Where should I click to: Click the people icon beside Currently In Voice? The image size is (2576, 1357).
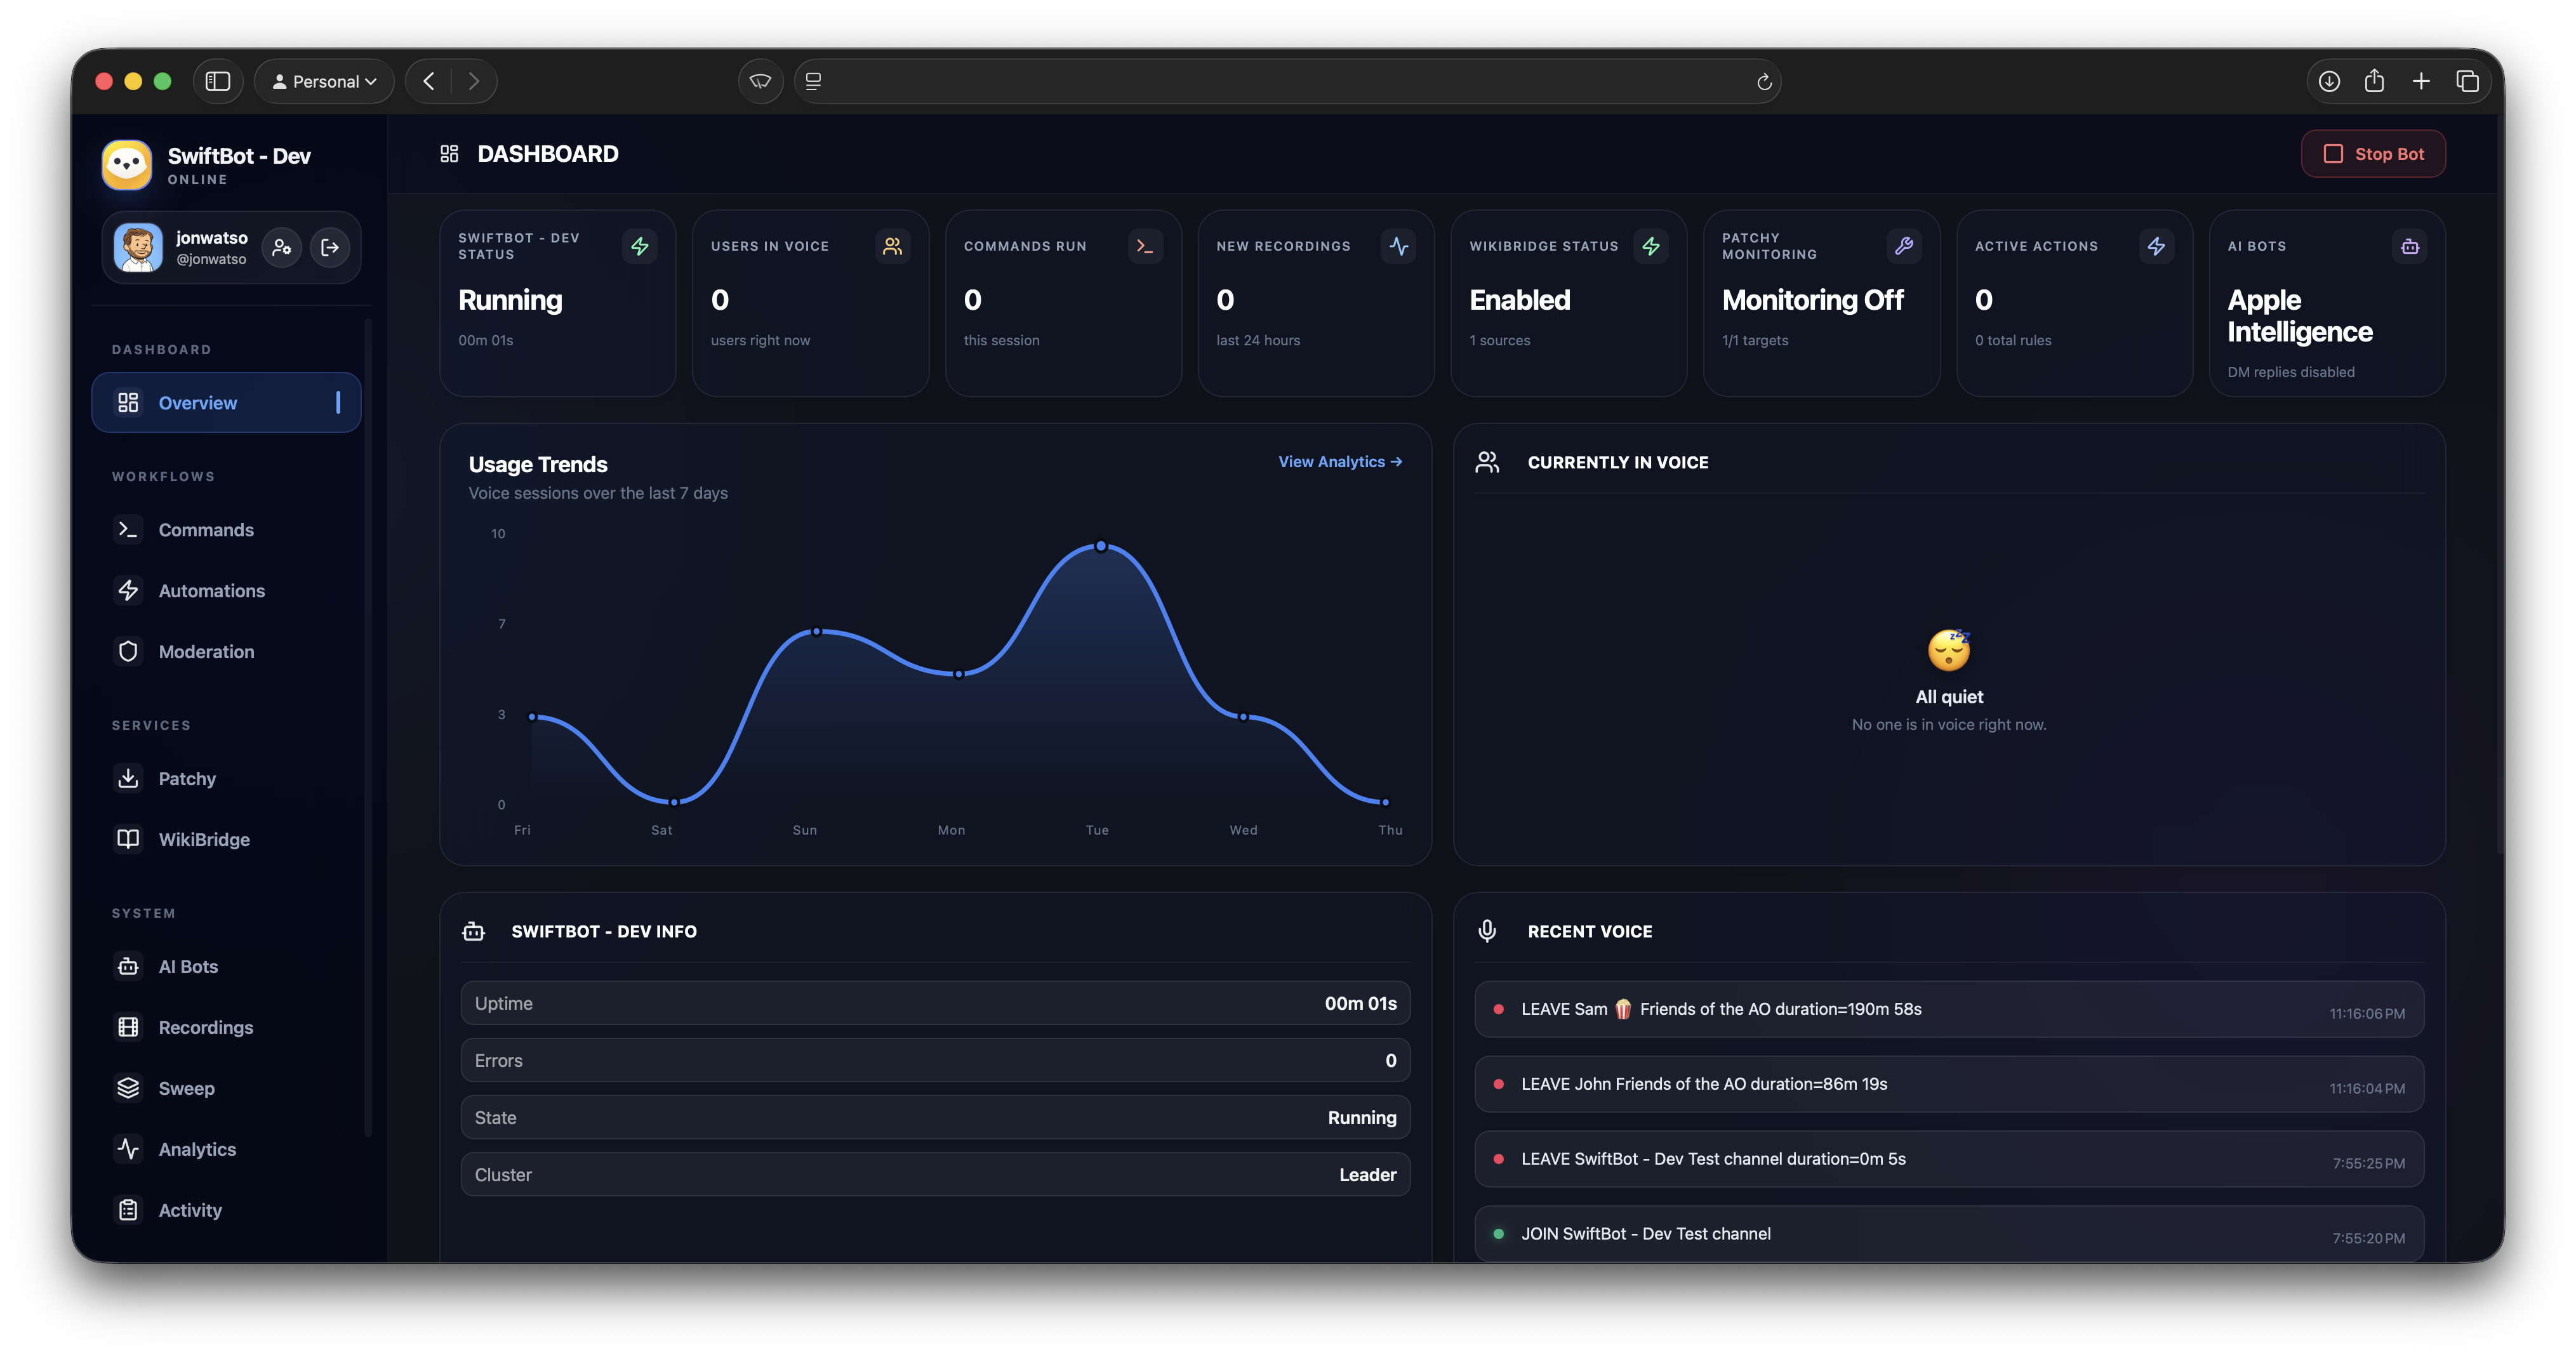click(1487, 462)
